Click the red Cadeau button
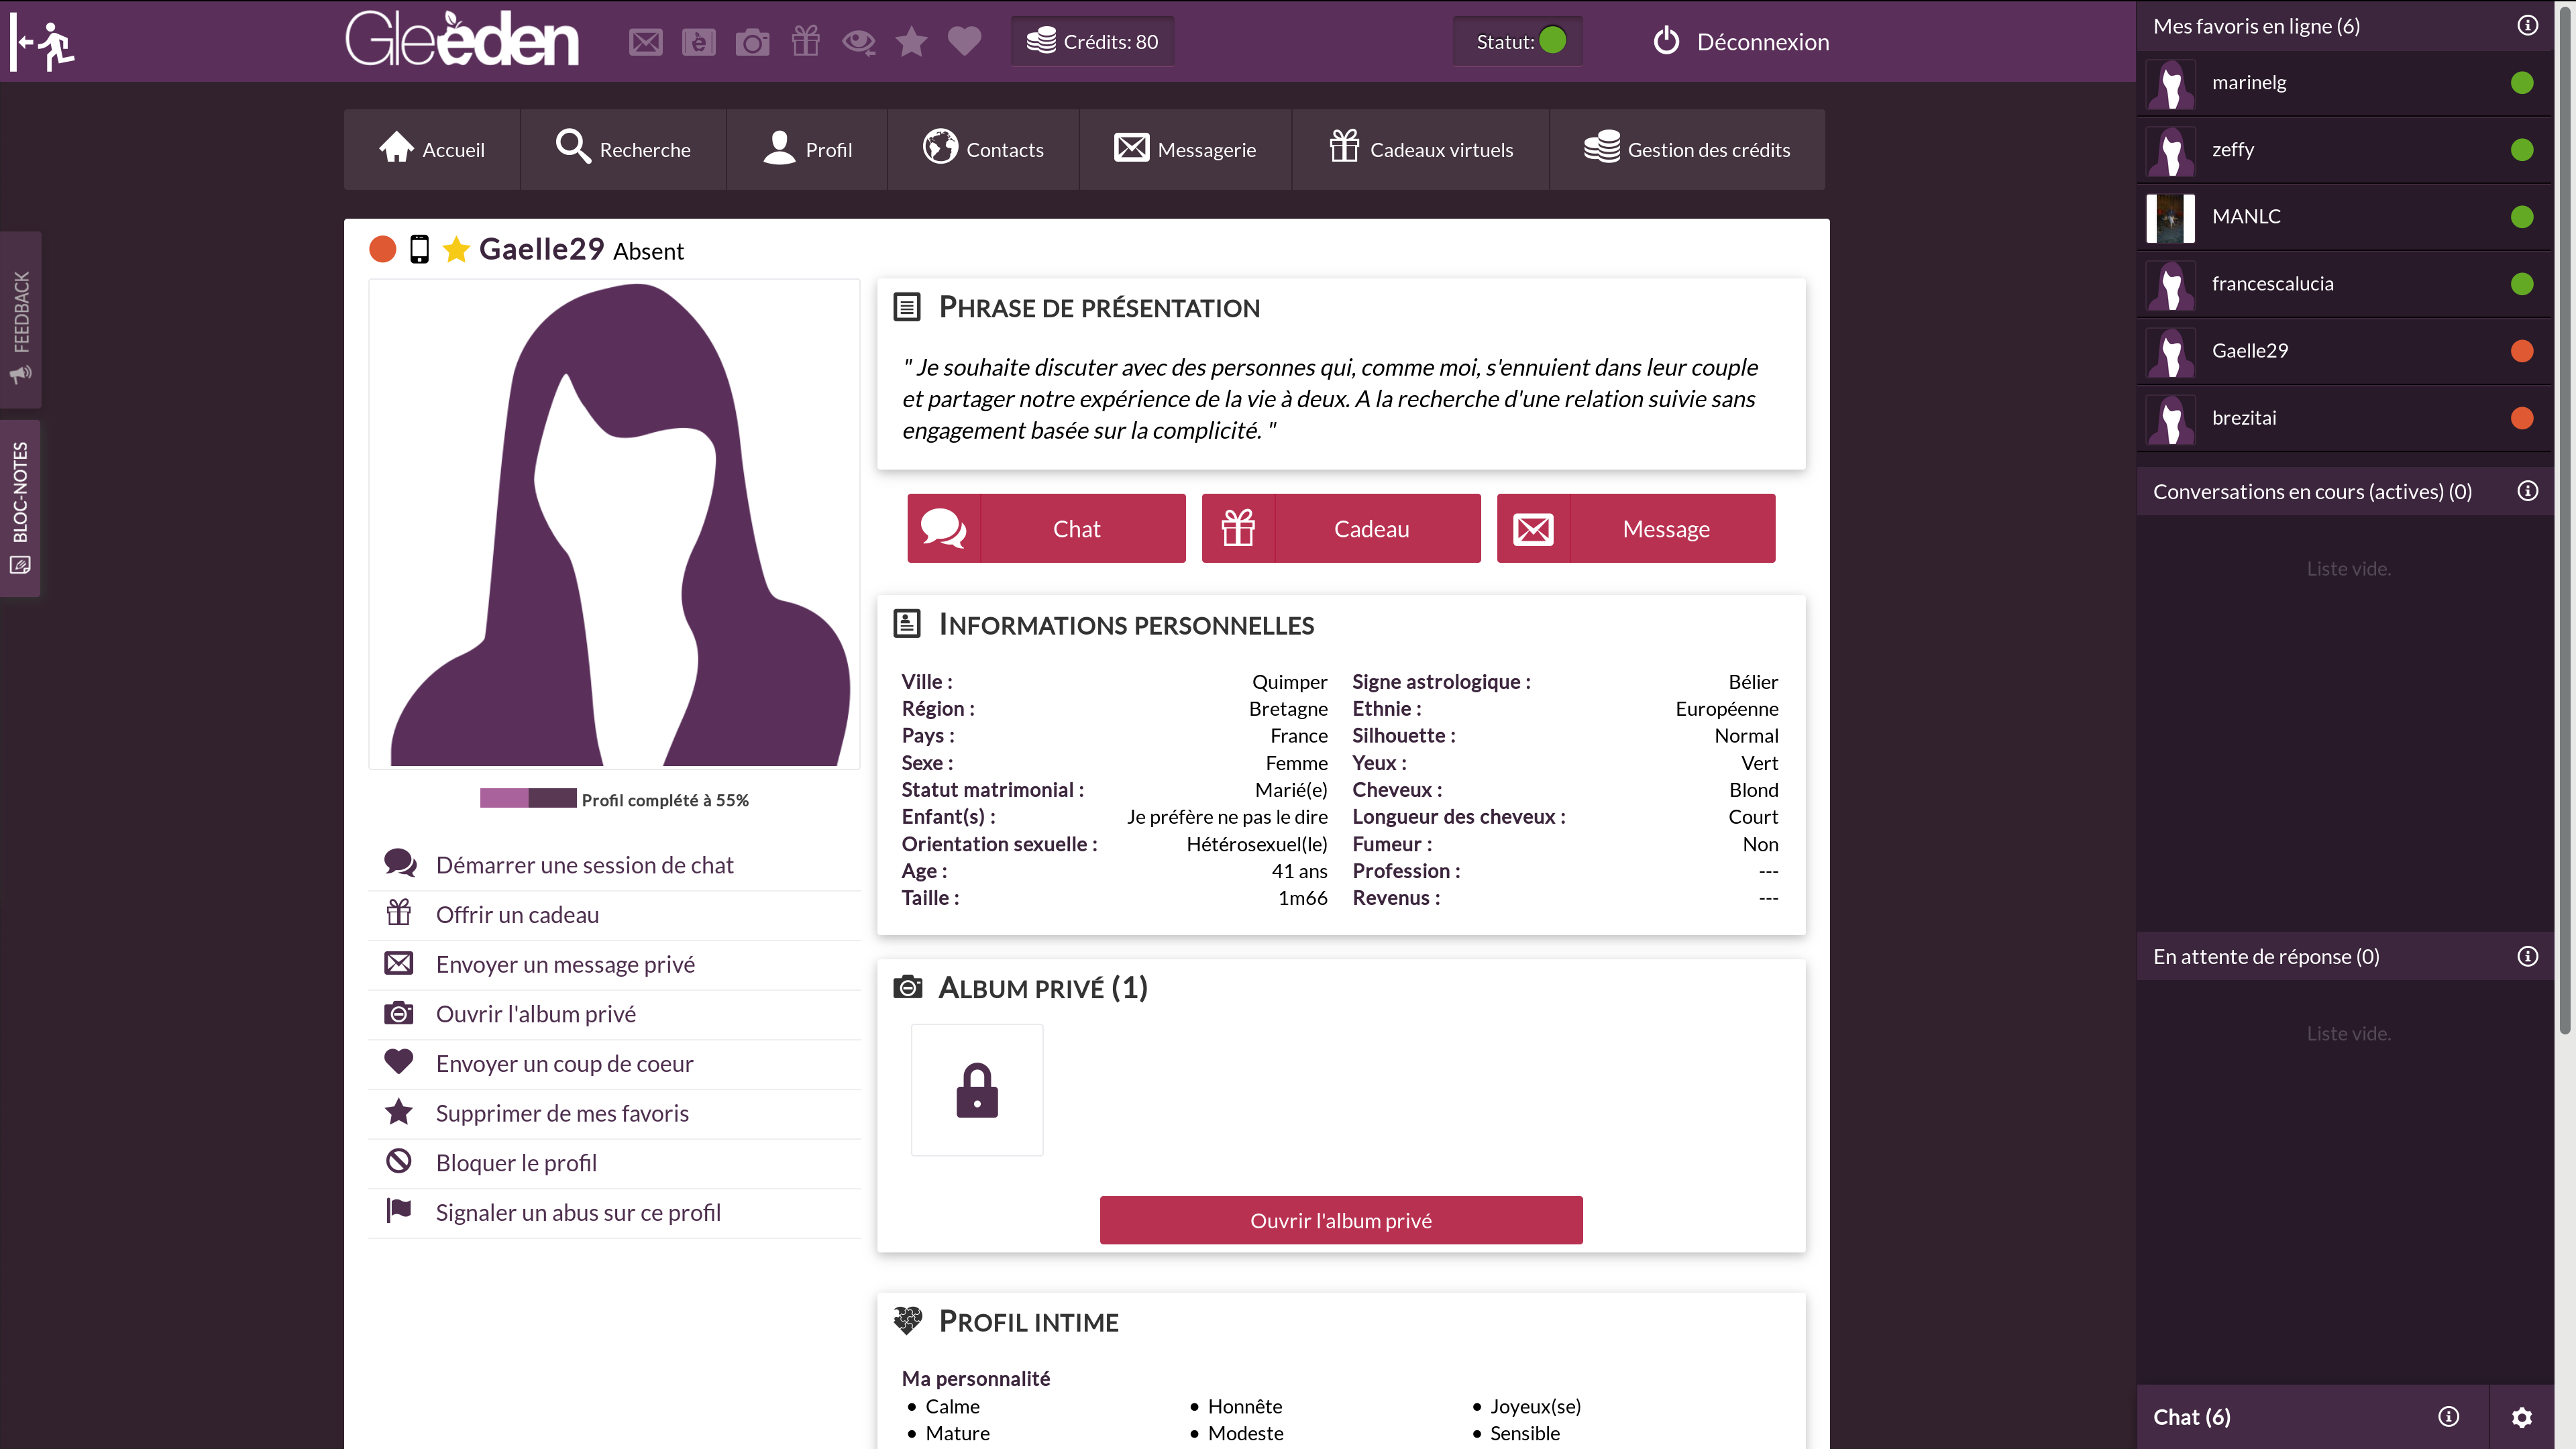The image size is (2576, 1449). 1340,529
